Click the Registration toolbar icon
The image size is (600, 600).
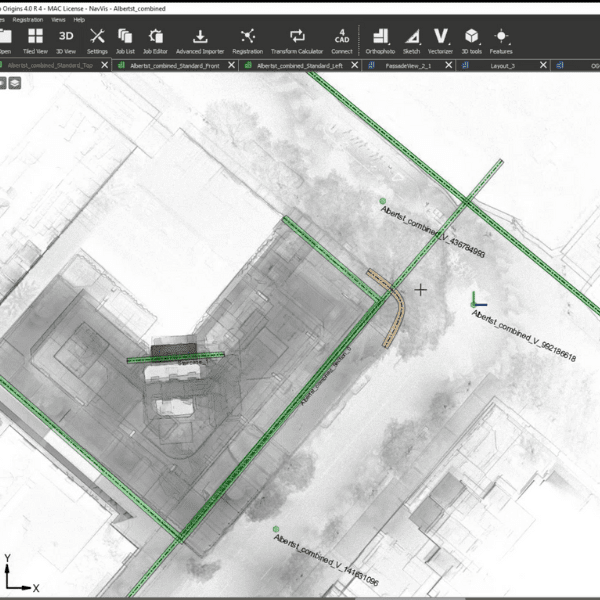point(247,39)
